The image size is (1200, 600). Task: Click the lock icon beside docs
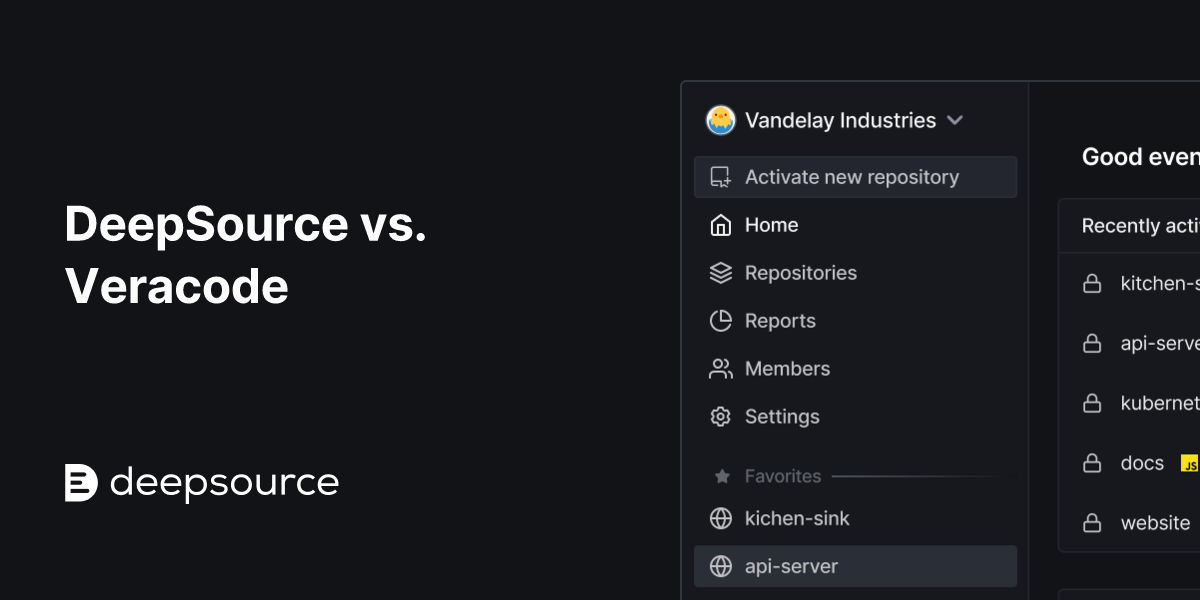point(1092,463)
